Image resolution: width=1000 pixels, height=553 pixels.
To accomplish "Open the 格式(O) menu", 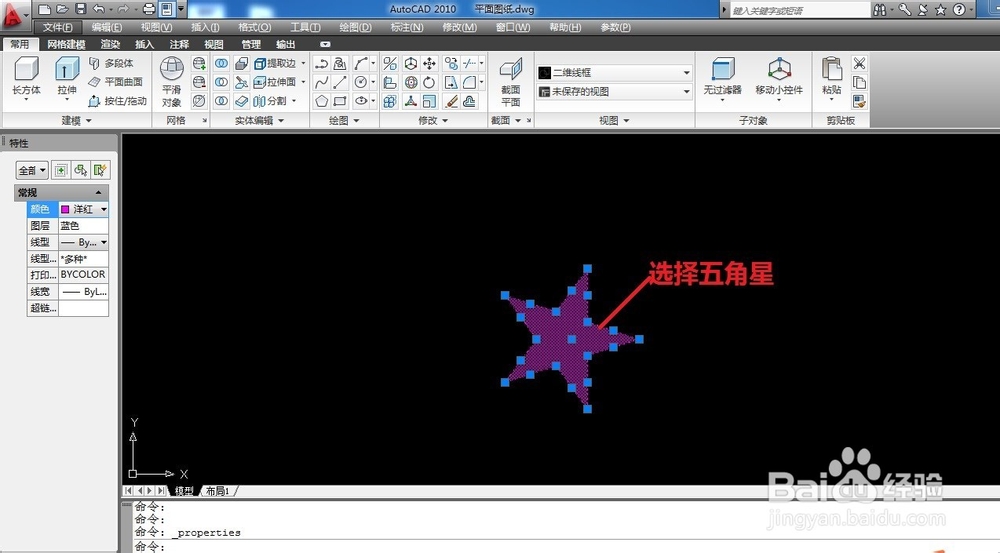I will click(x=254, y=27).
